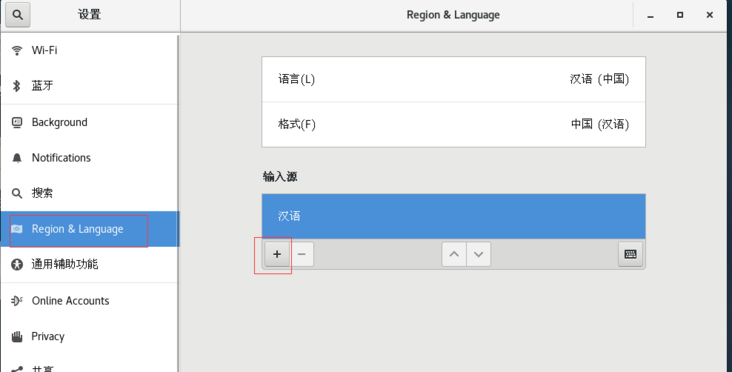Show keyboard layout preview
The width and height of the screenshot is (732, 372).
(630, 254)
